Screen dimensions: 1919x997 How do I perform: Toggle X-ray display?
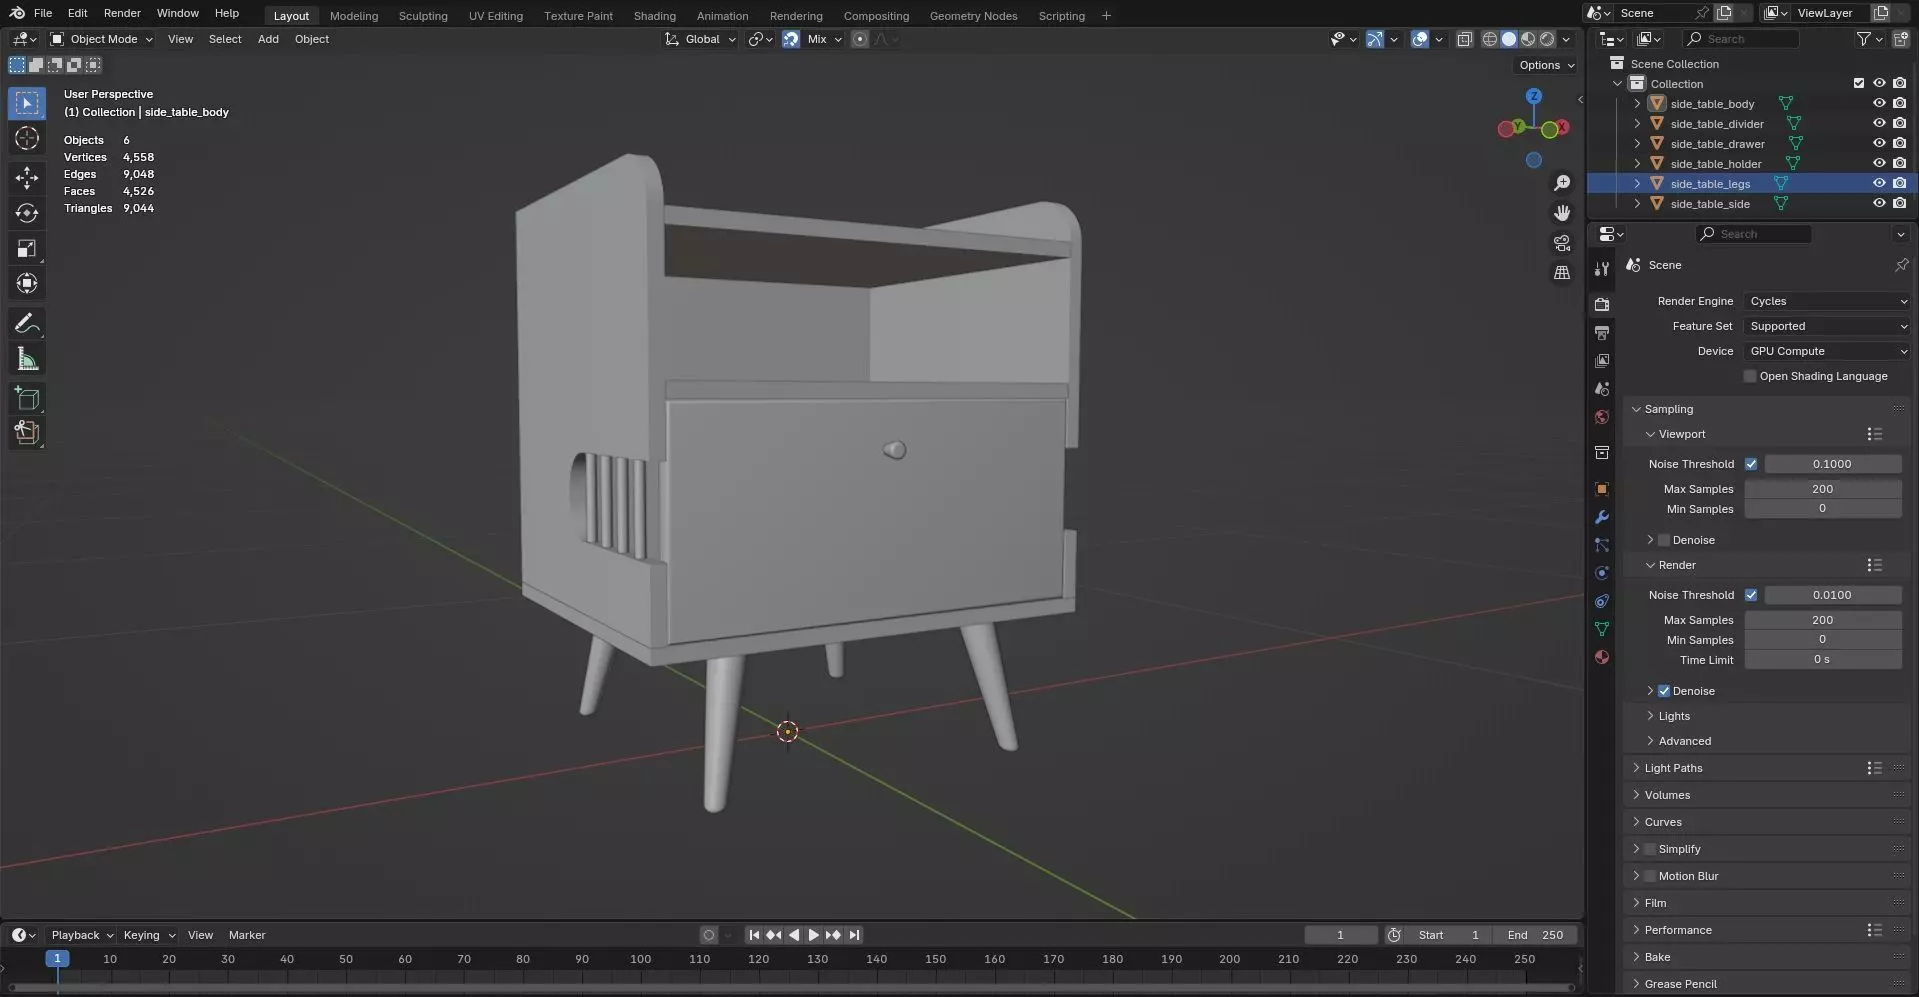(x=1464, y=39)
